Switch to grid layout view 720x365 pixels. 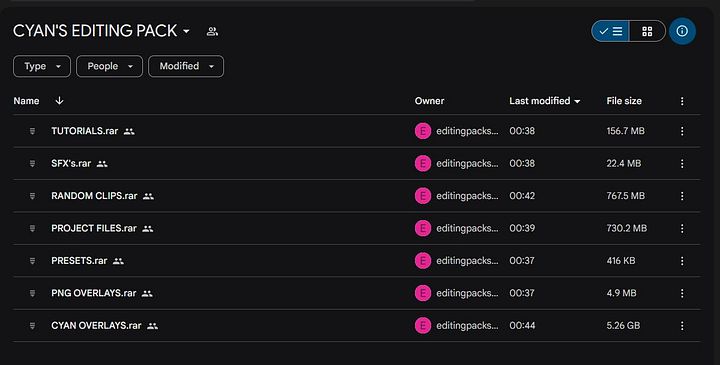pos(647,31)
